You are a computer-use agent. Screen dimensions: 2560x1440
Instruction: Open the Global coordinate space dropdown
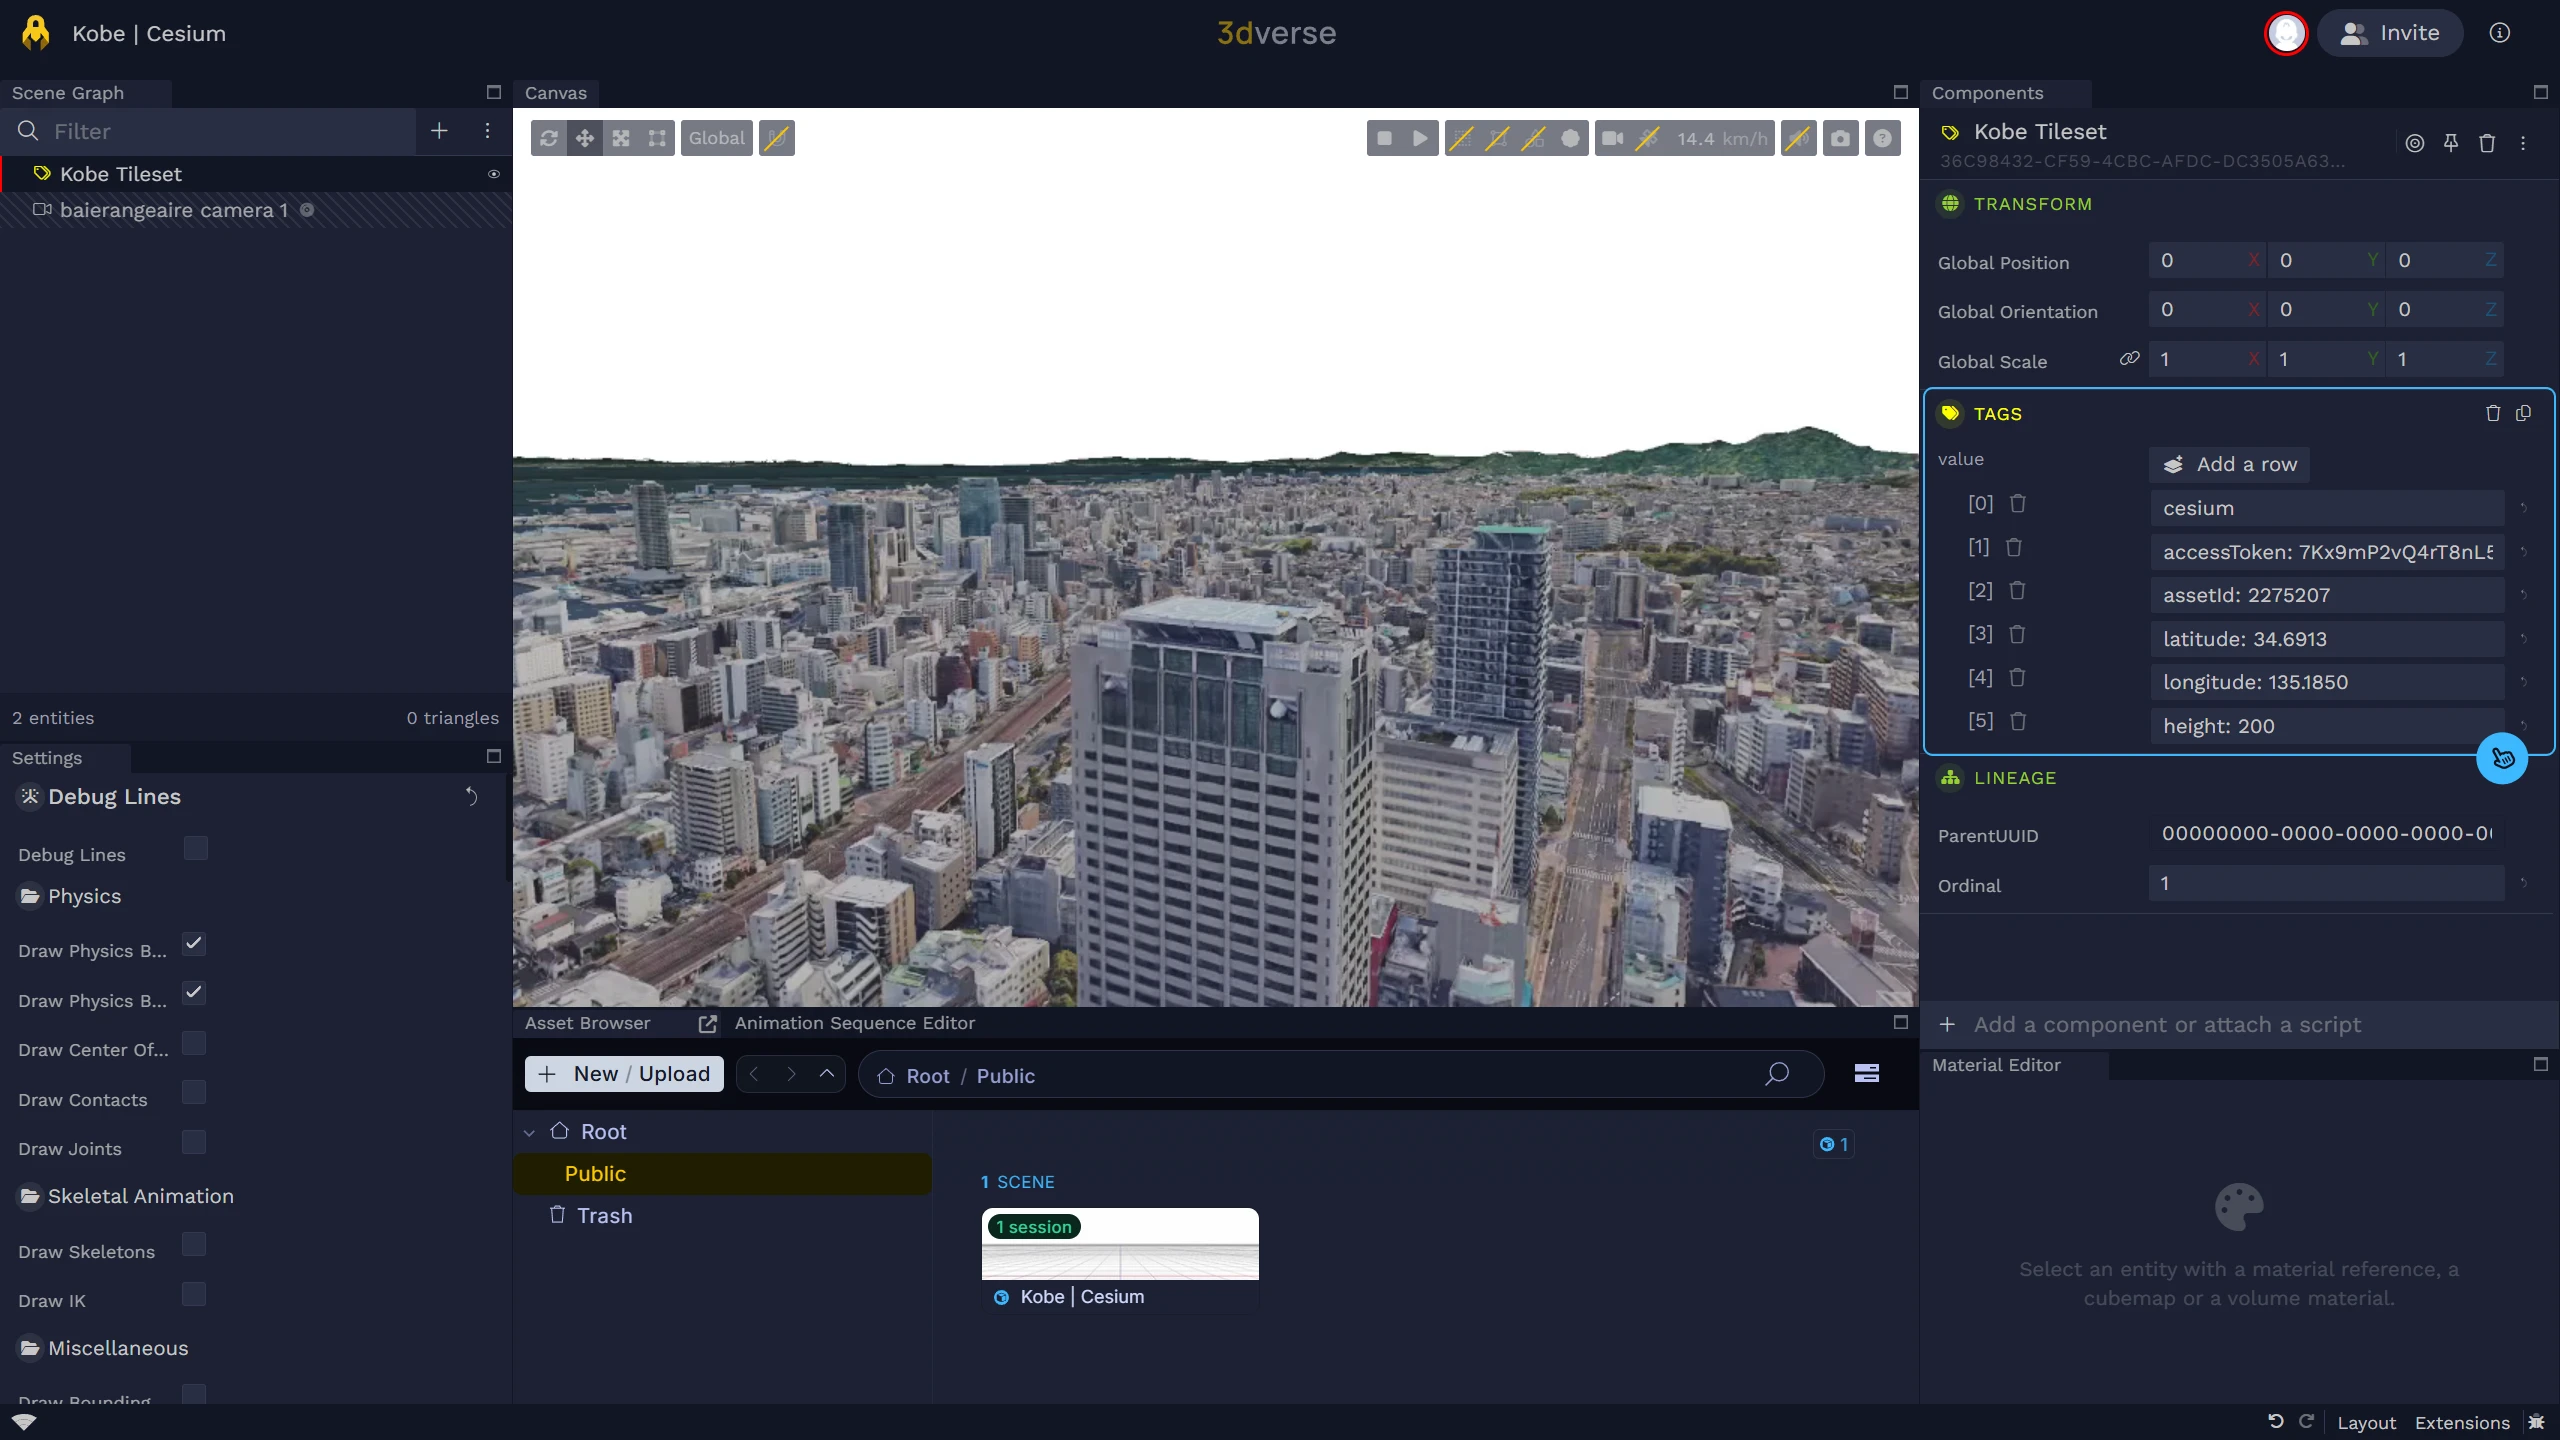(717, 138)
